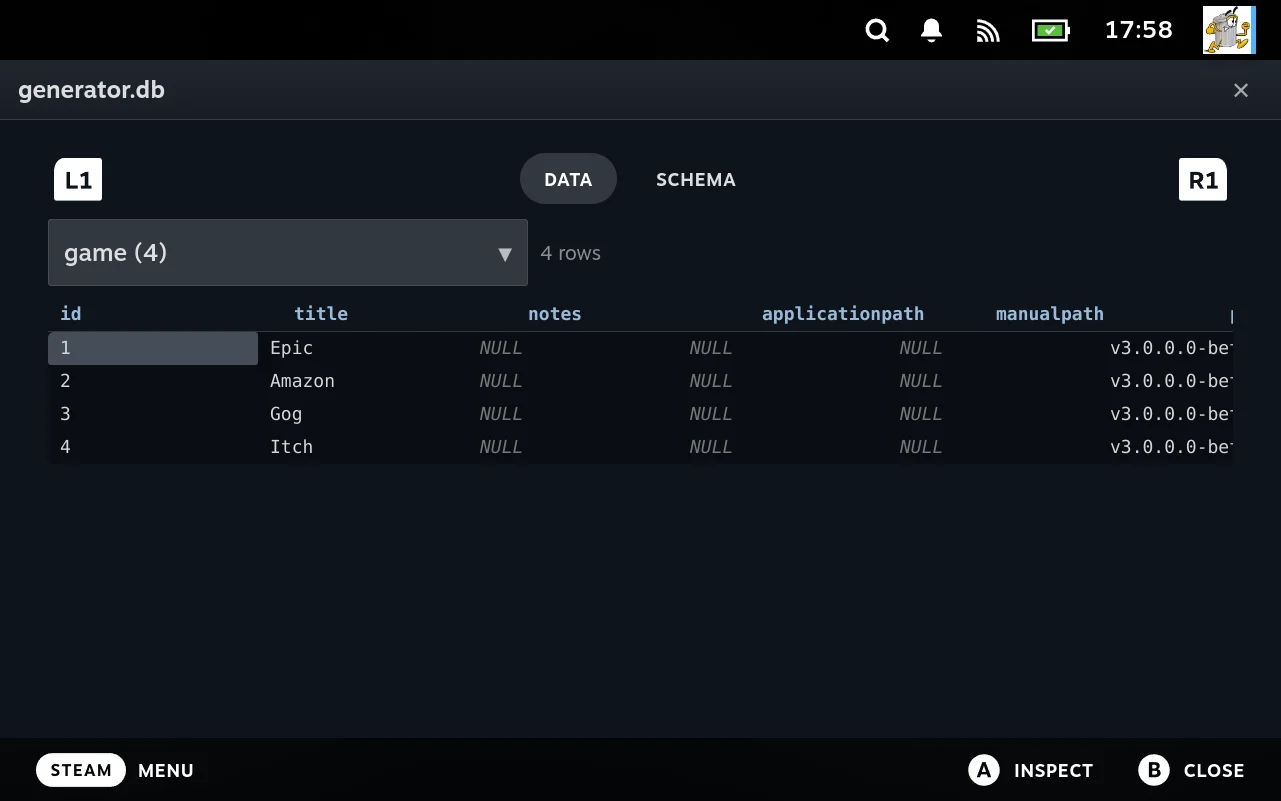The width and height of the screenshot is (1281, 801).
Task: Click the notes column header
Action: [x=555, y=314]
